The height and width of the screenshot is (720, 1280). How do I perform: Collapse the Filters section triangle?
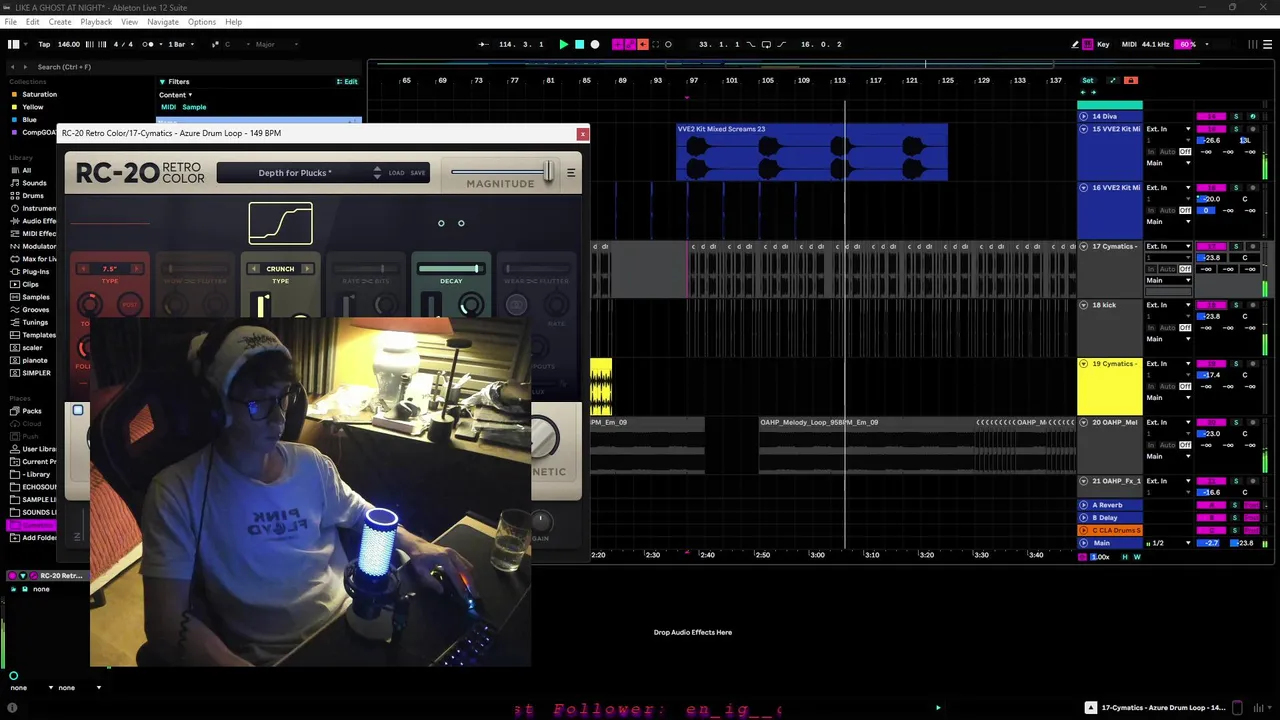[x=162, y=82]
